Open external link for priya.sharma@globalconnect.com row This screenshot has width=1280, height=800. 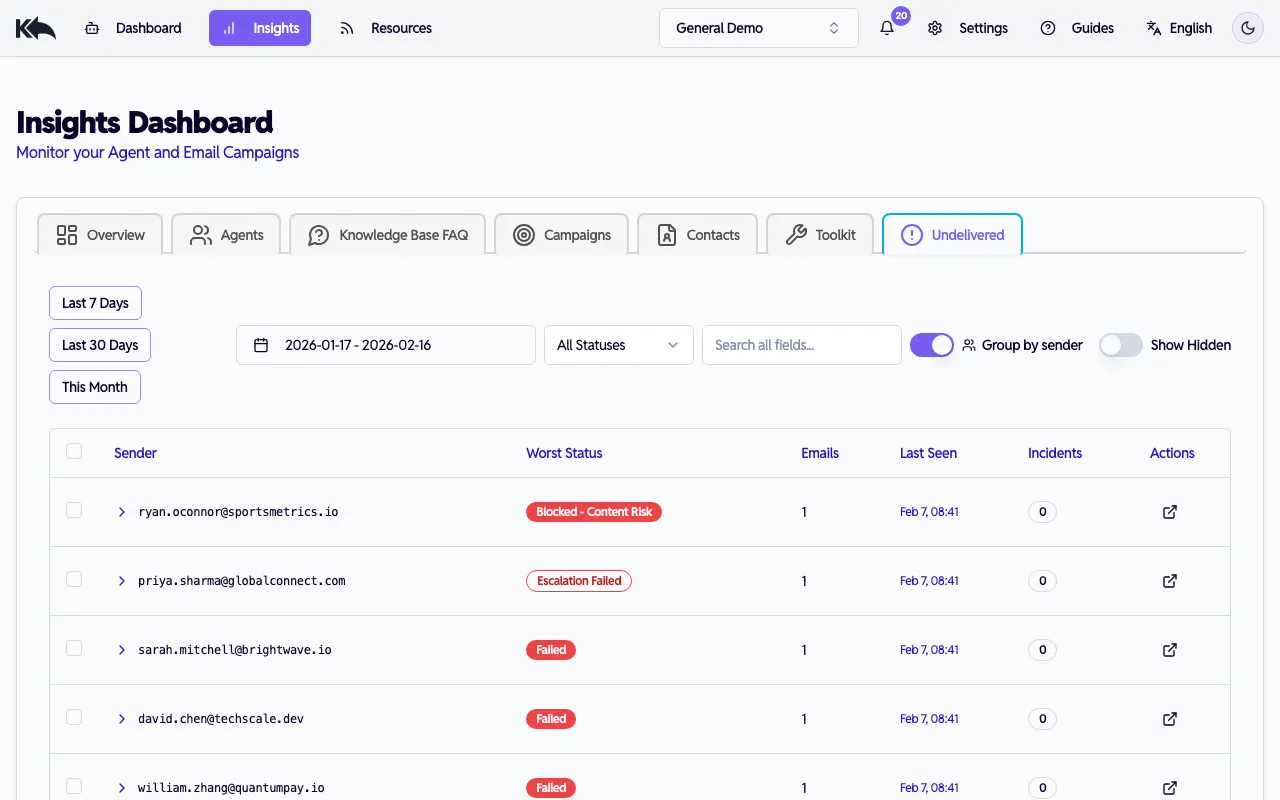tap(1170, 581)
